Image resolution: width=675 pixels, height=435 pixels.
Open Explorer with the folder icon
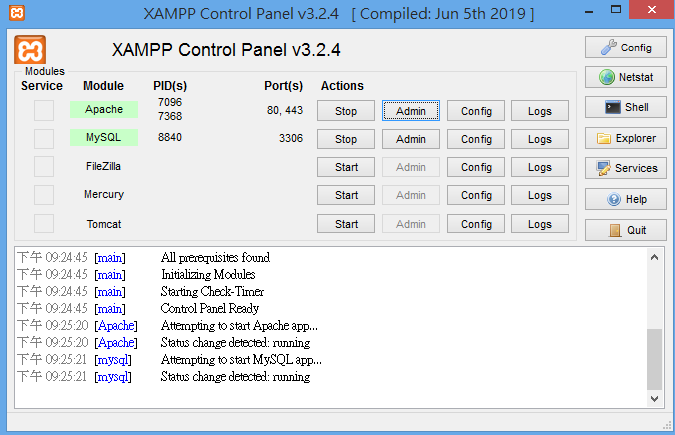[x=625, y=138]
